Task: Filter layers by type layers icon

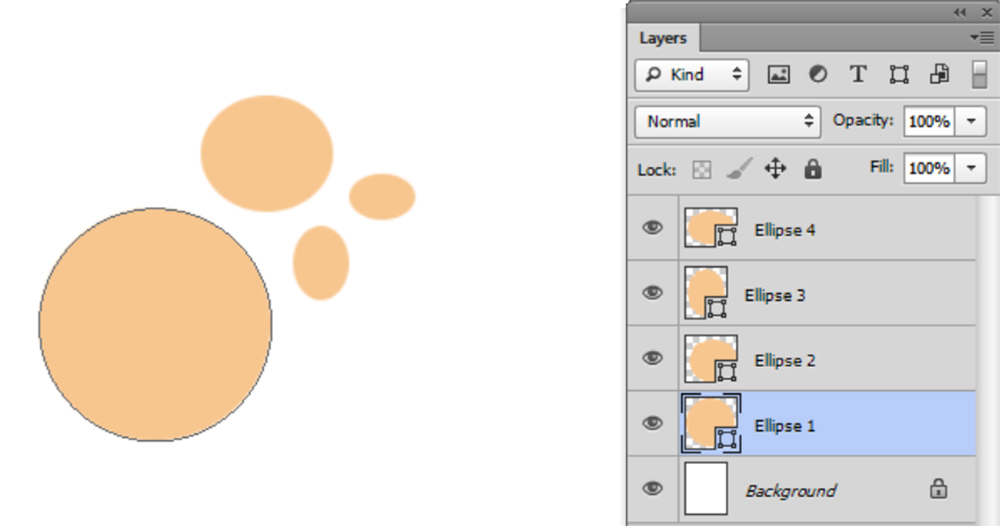Action: click(858, 75)
